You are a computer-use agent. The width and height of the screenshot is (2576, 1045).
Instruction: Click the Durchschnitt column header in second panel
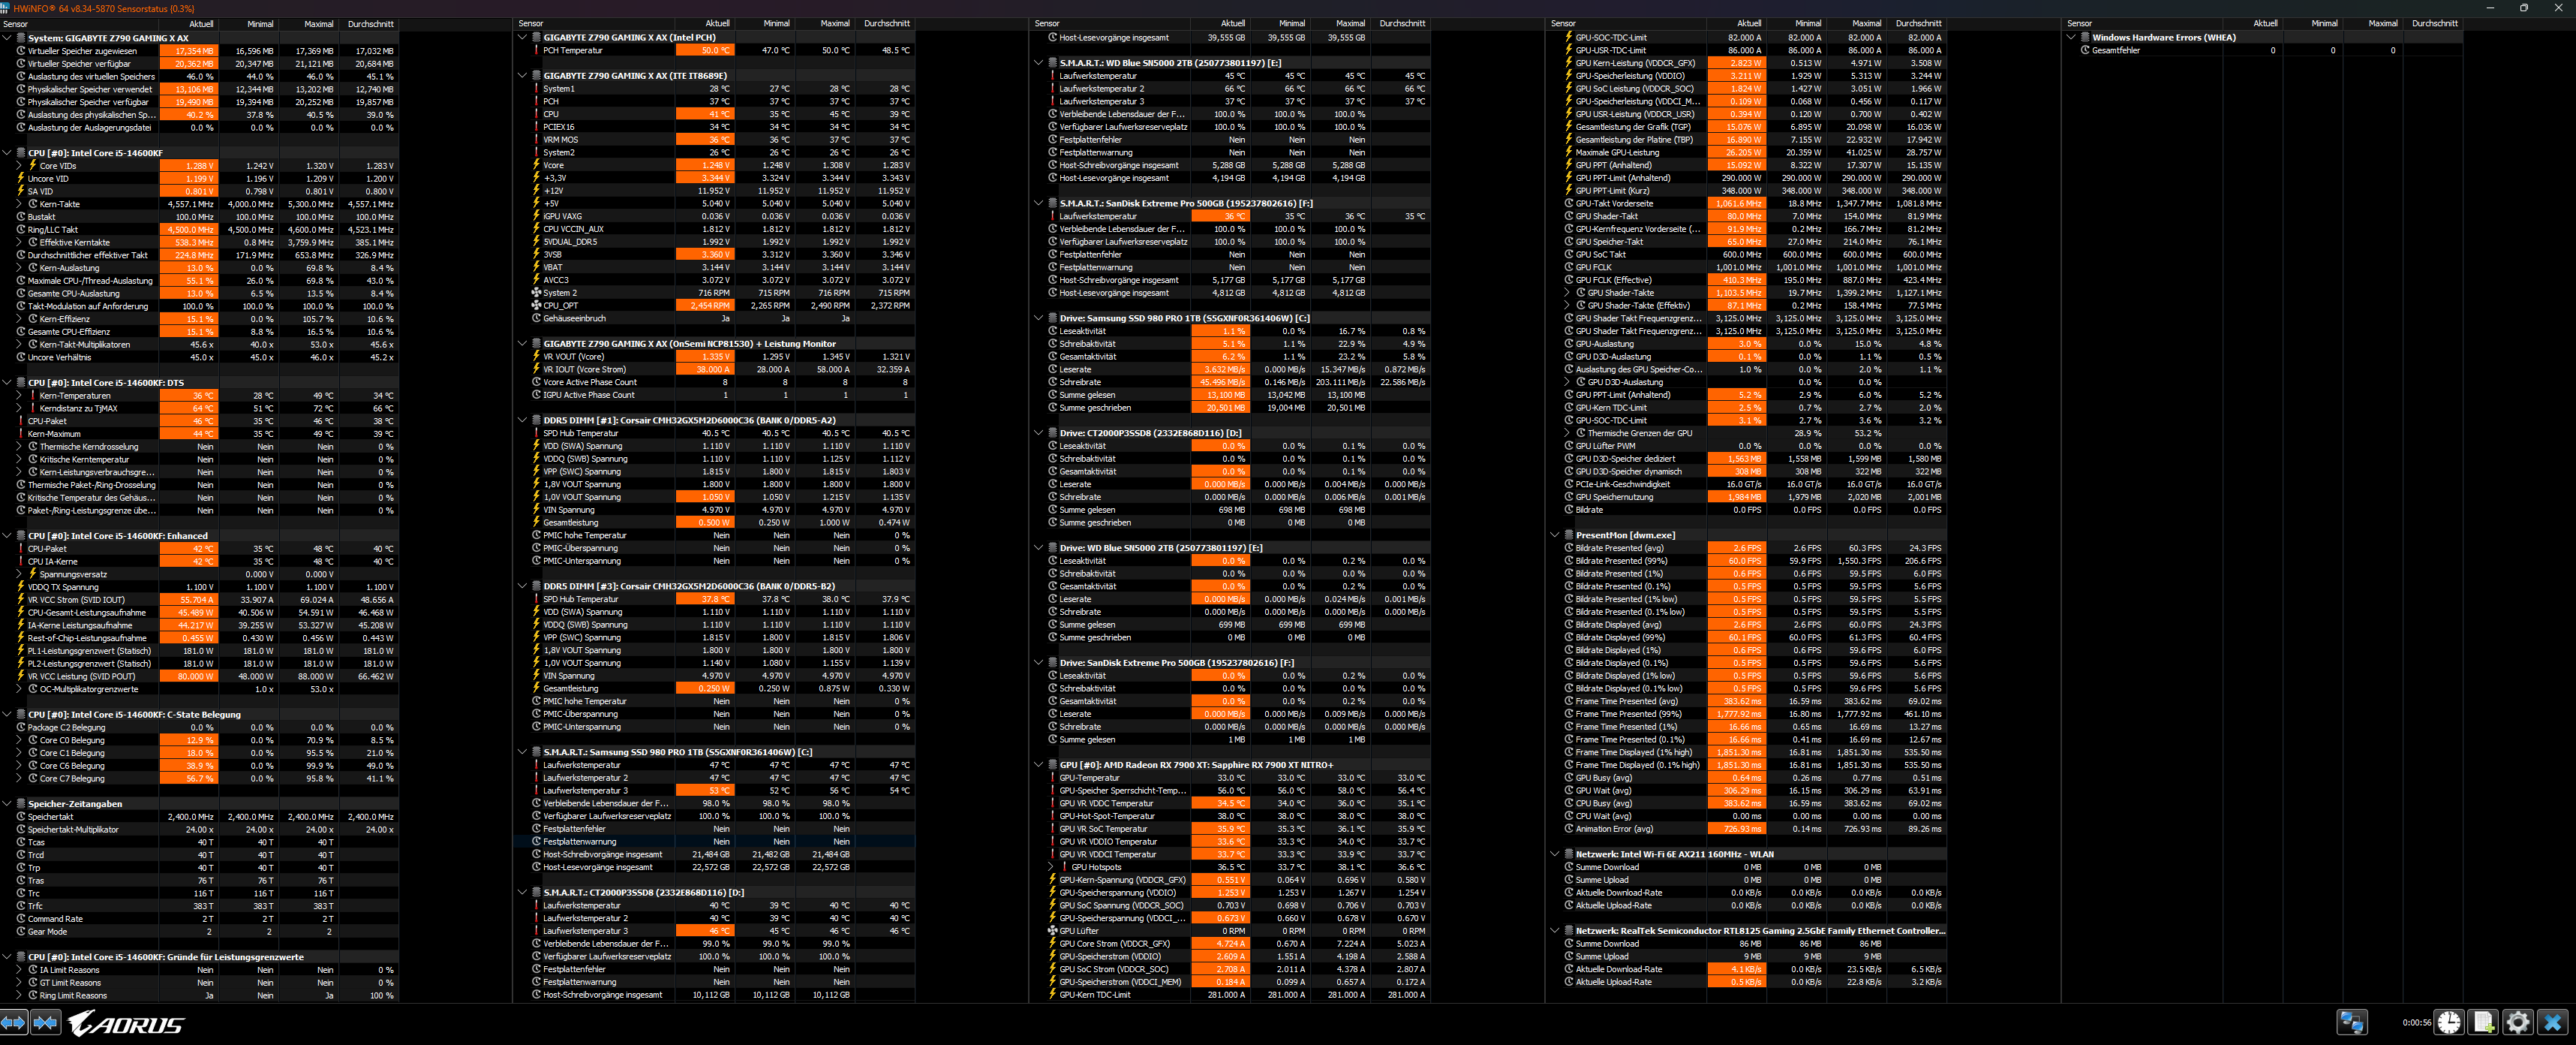pos(886,24)
